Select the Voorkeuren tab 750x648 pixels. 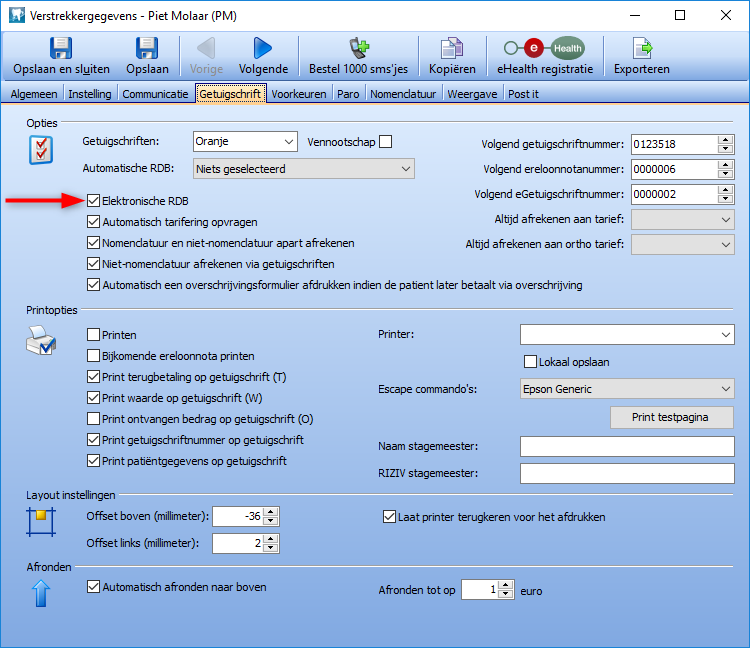(299, 94)
